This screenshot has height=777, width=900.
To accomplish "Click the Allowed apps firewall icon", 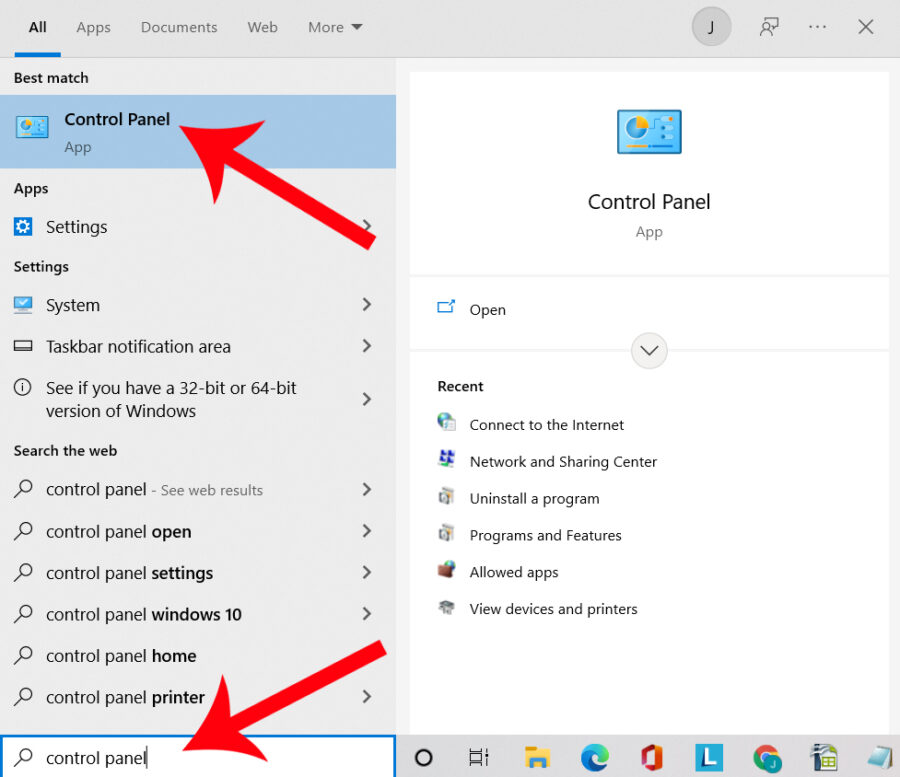I will tap(446, 570).
